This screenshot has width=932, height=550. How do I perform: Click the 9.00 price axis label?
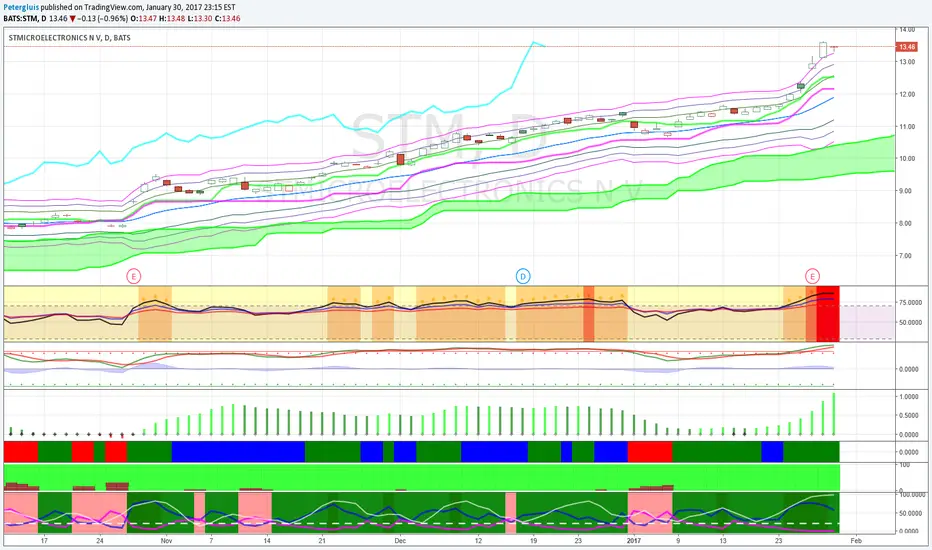pyautogui.click(x=907, y=191)
